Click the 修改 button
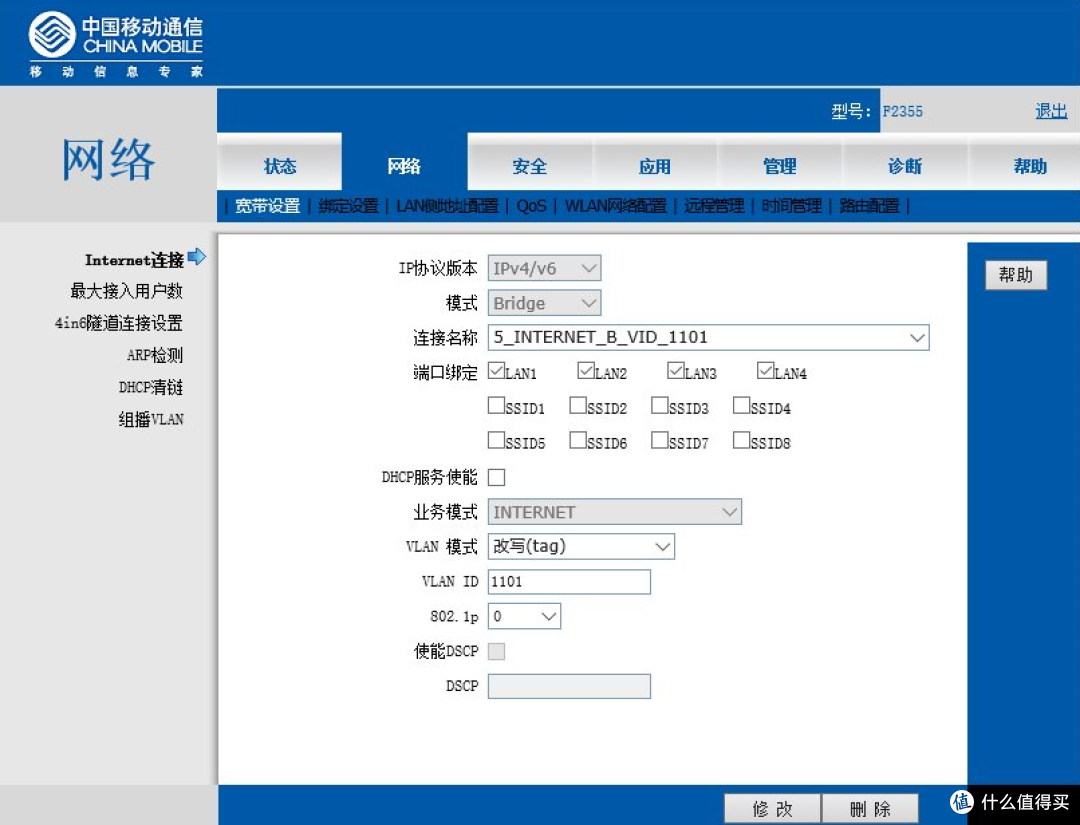 (772, 808)
